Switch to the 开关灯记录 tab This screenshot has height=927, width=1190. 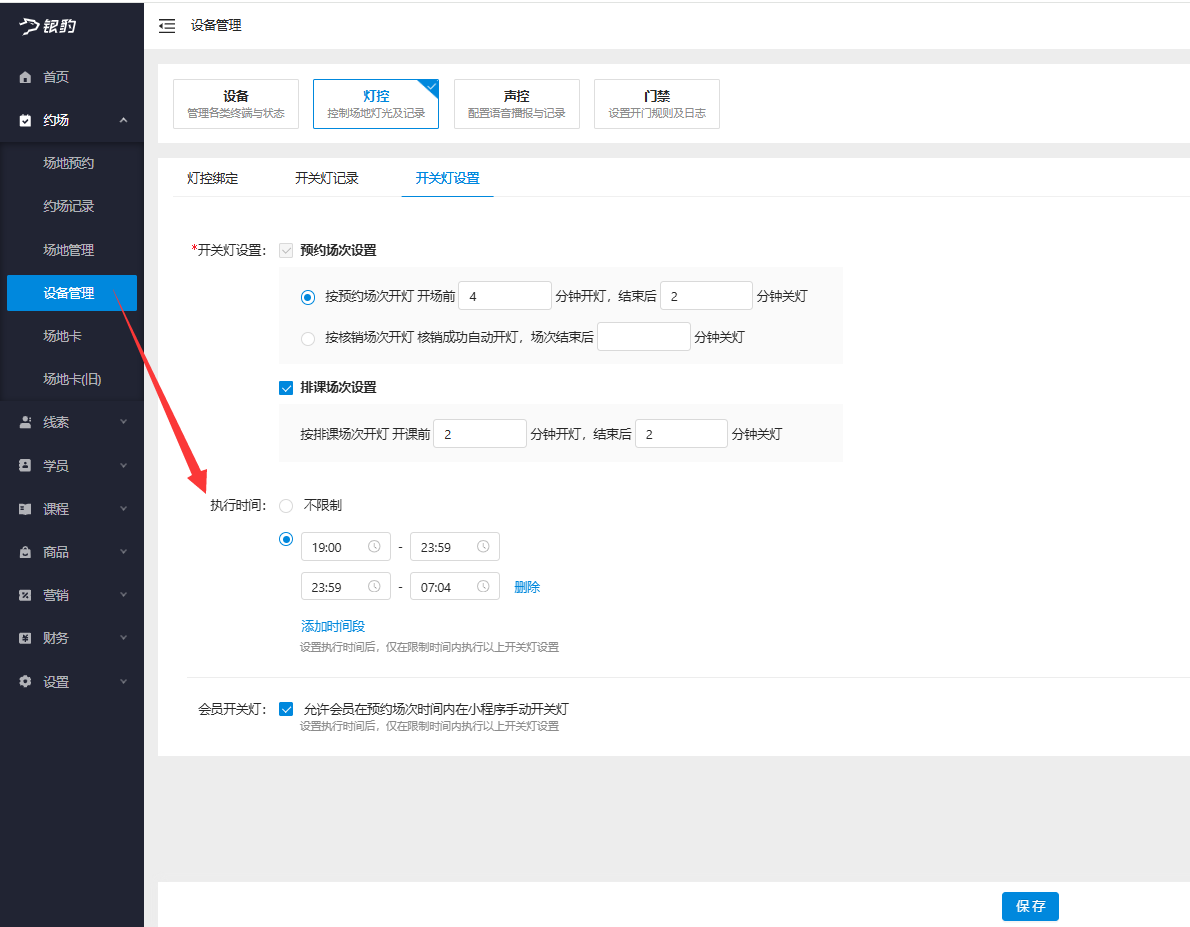tap(327, 178)
